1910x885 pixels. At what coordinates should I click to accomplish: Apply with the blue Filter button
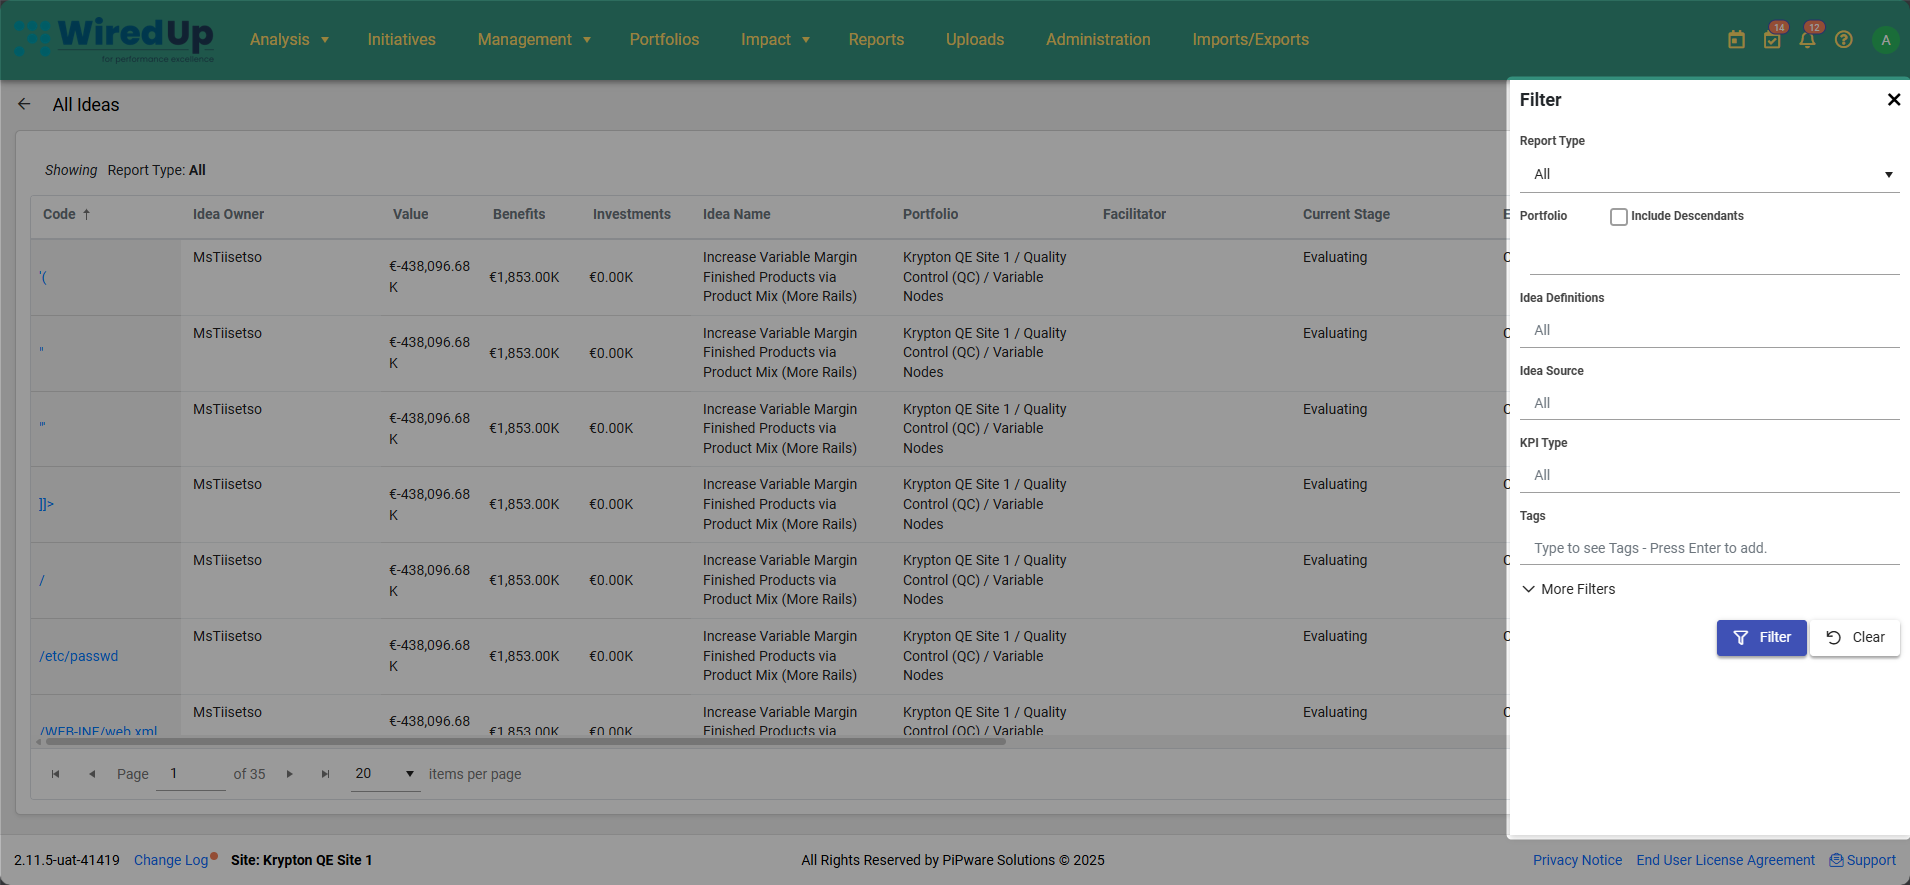(x=1761, y=638)
